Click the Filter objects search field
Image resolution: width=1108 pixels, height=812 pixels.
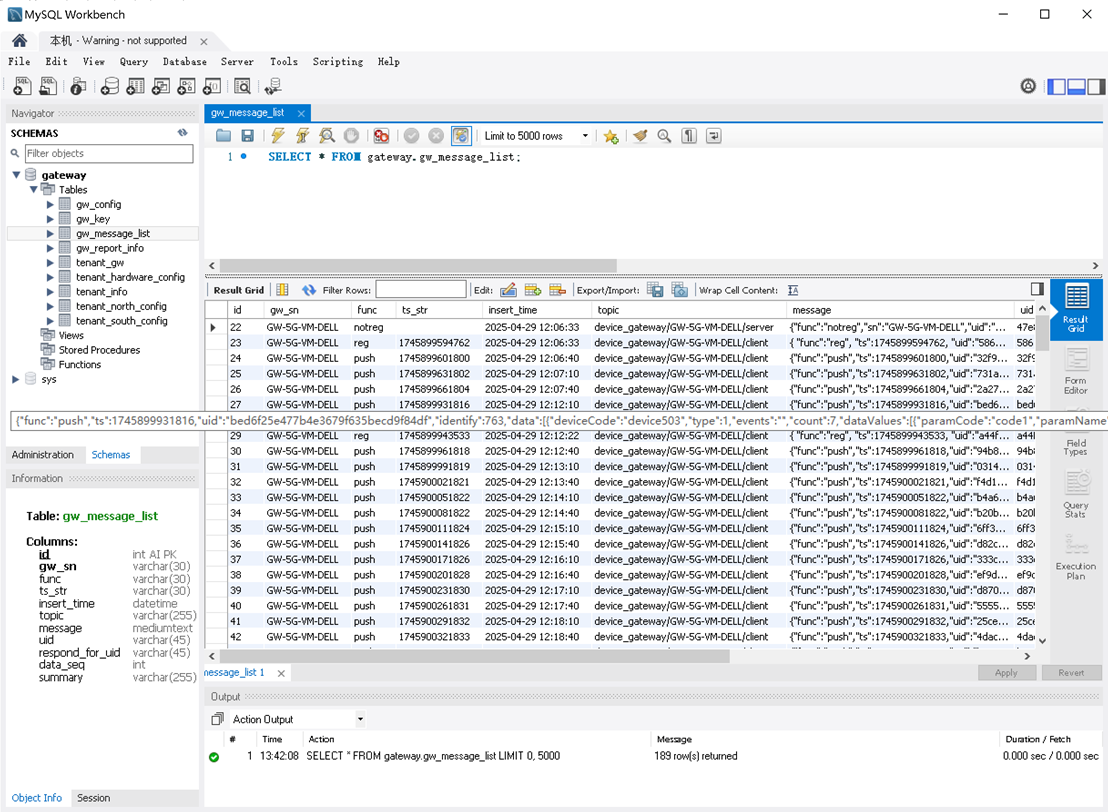109,153
